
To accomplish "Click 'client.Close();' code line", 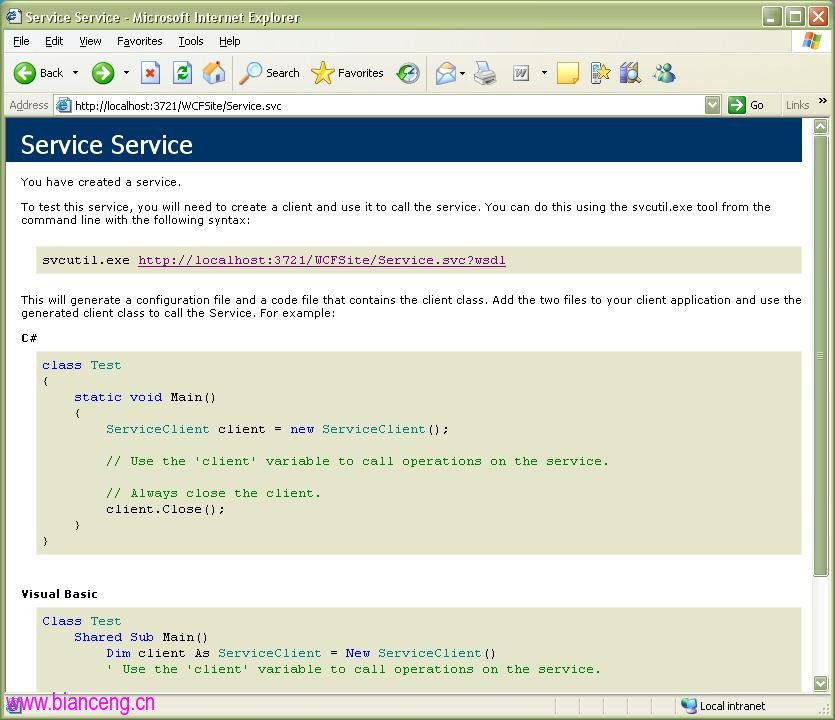I will point(165,509).
